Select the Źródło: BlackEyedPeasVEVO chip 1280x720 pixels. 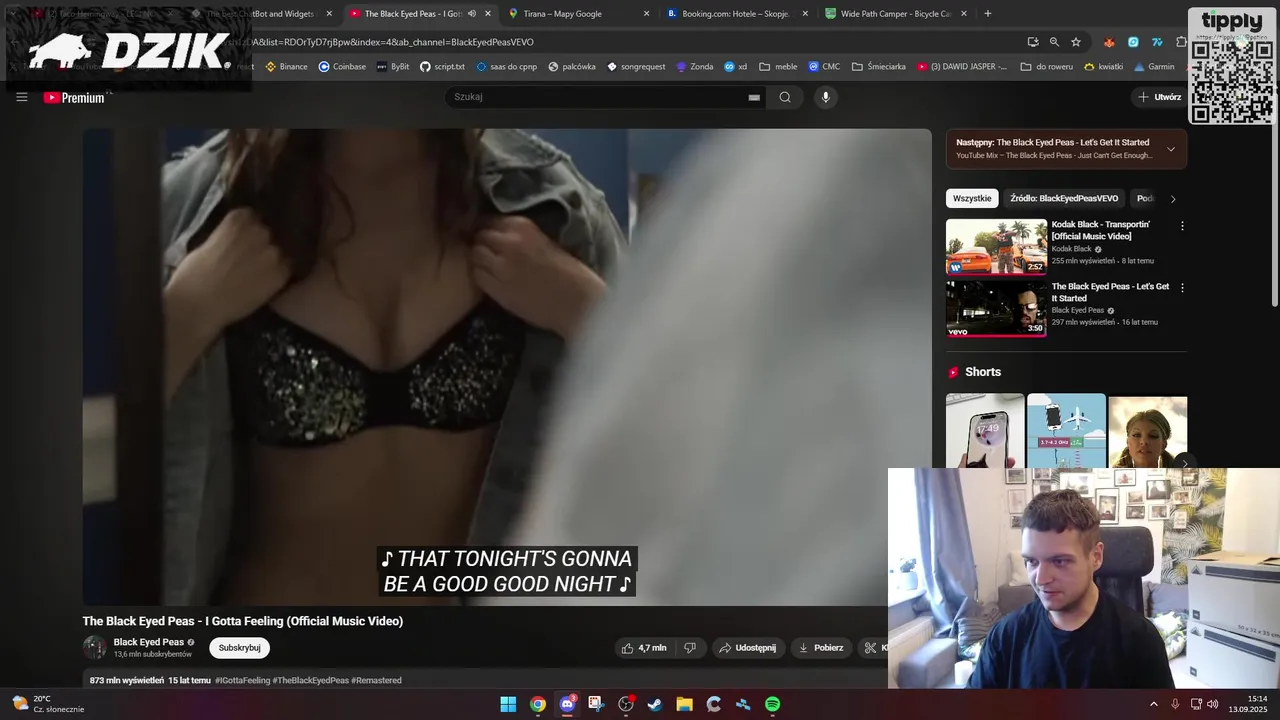pos(1064,198)
